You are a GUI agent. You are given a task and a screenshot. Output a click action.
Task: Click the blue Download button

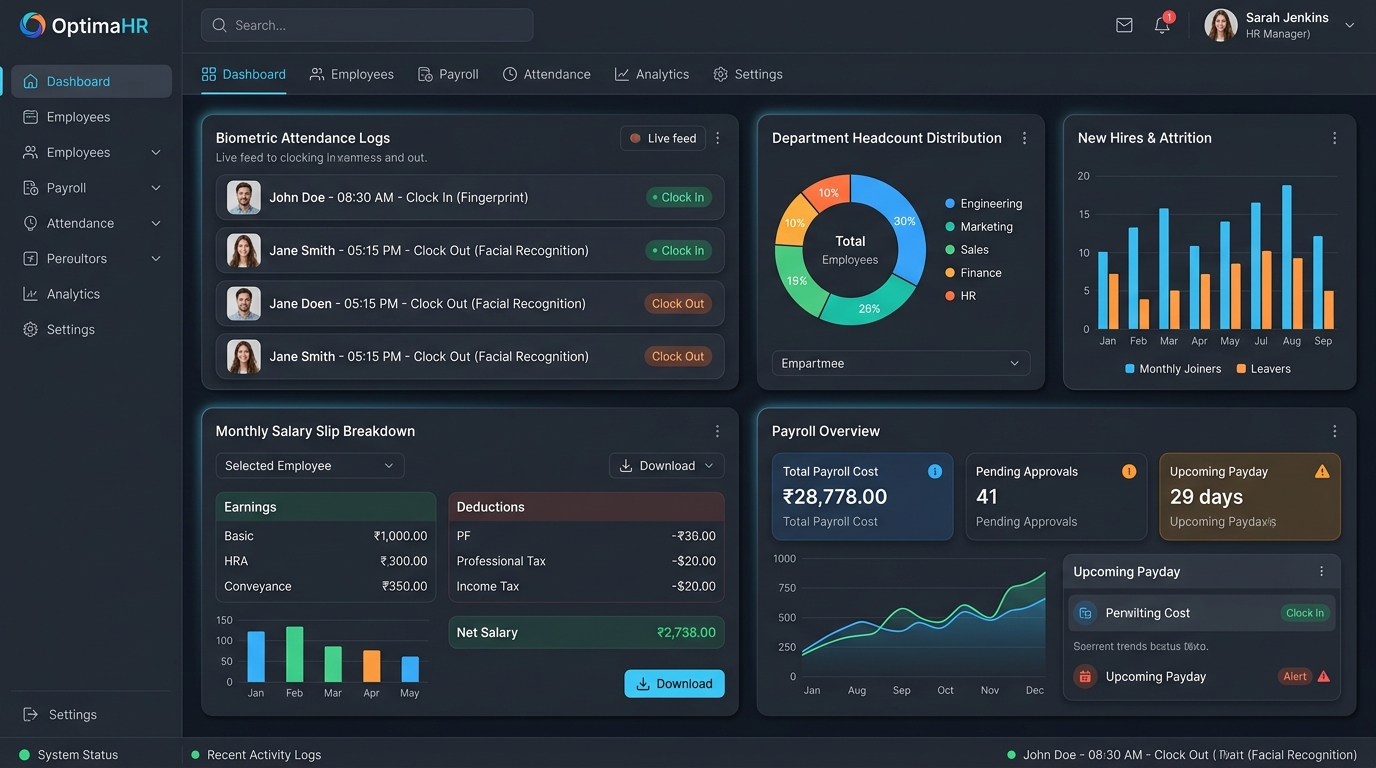(674, 684)
